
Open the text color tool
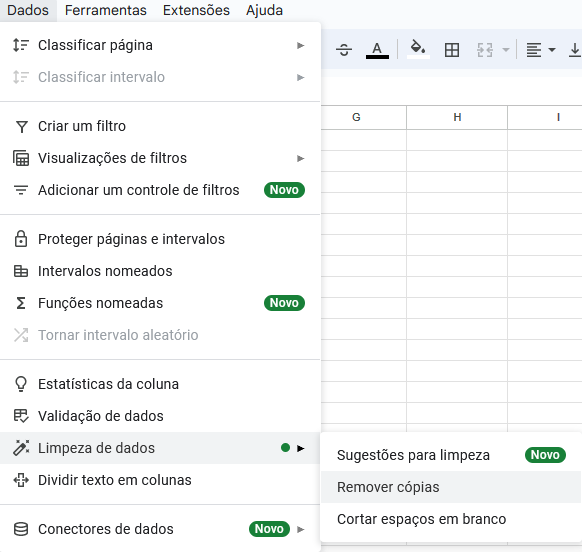tap(377, 50)
